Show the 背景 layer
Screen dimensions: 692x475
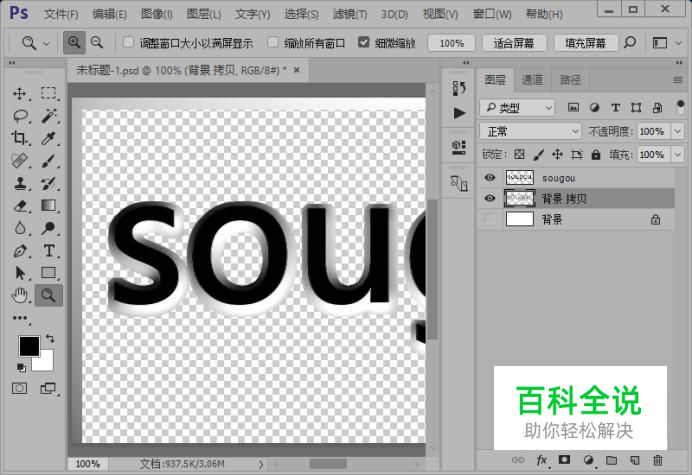[489, 219]
